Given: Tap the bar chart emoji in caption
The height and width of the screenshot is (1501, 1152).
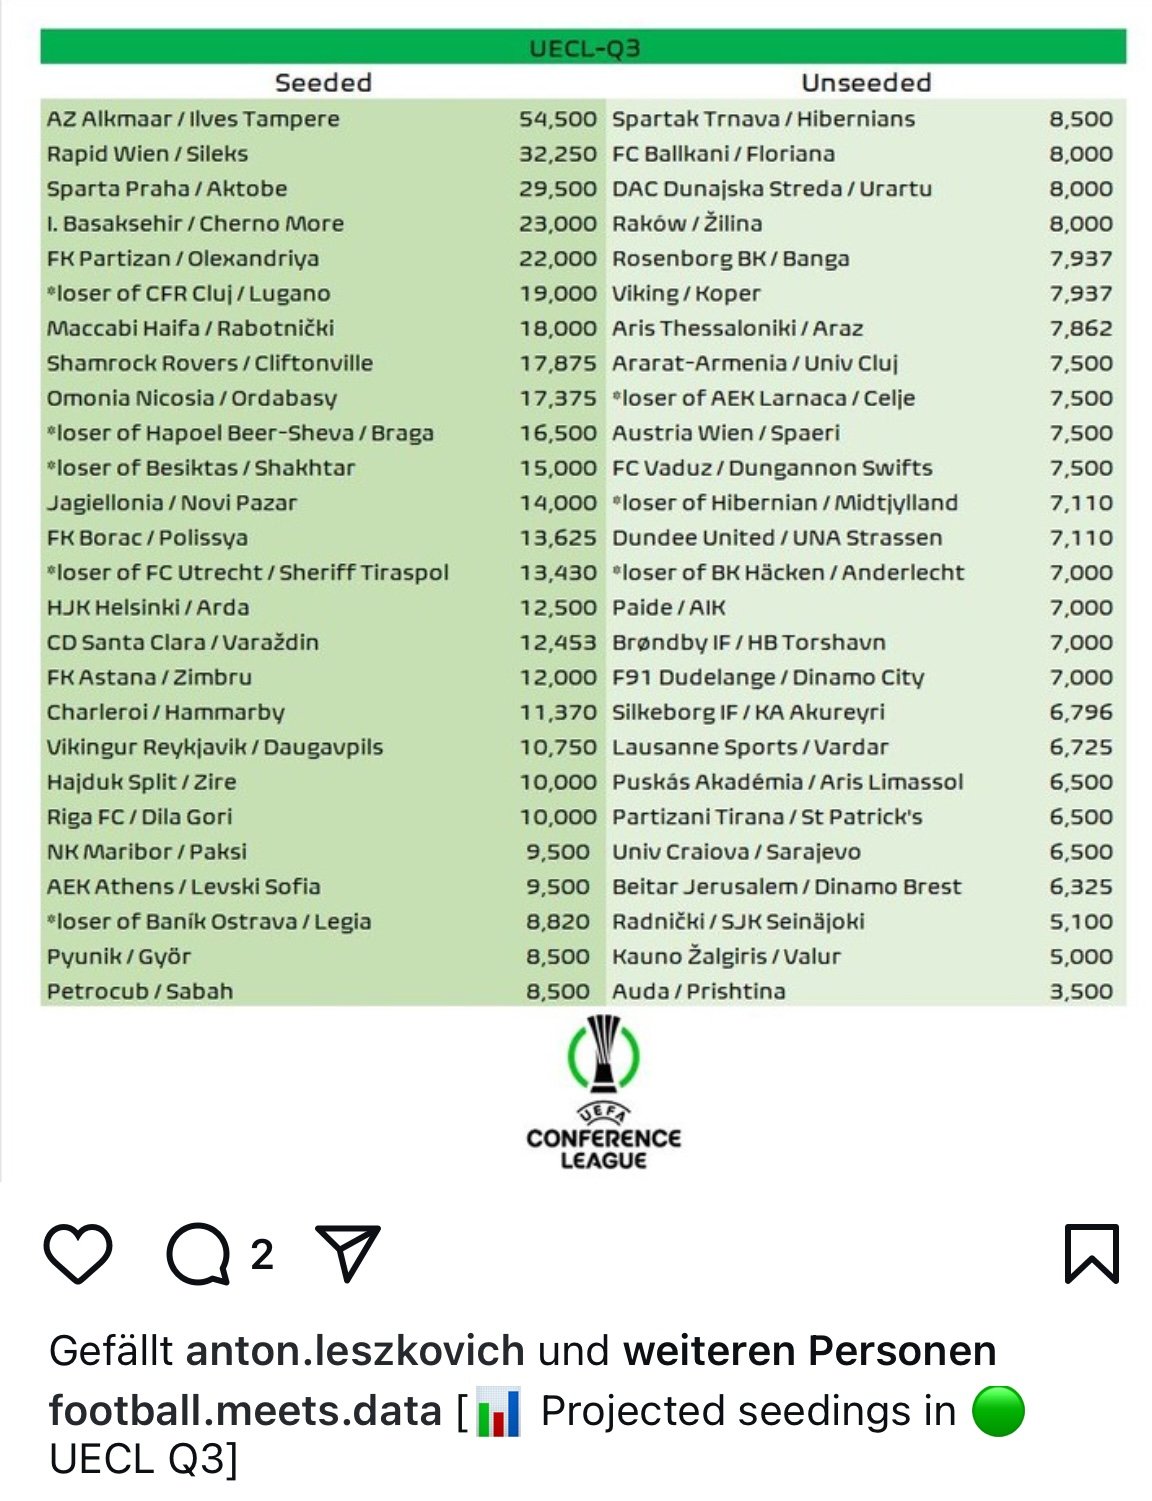Looking at the screenshot, I should [x=498, y=1411].
